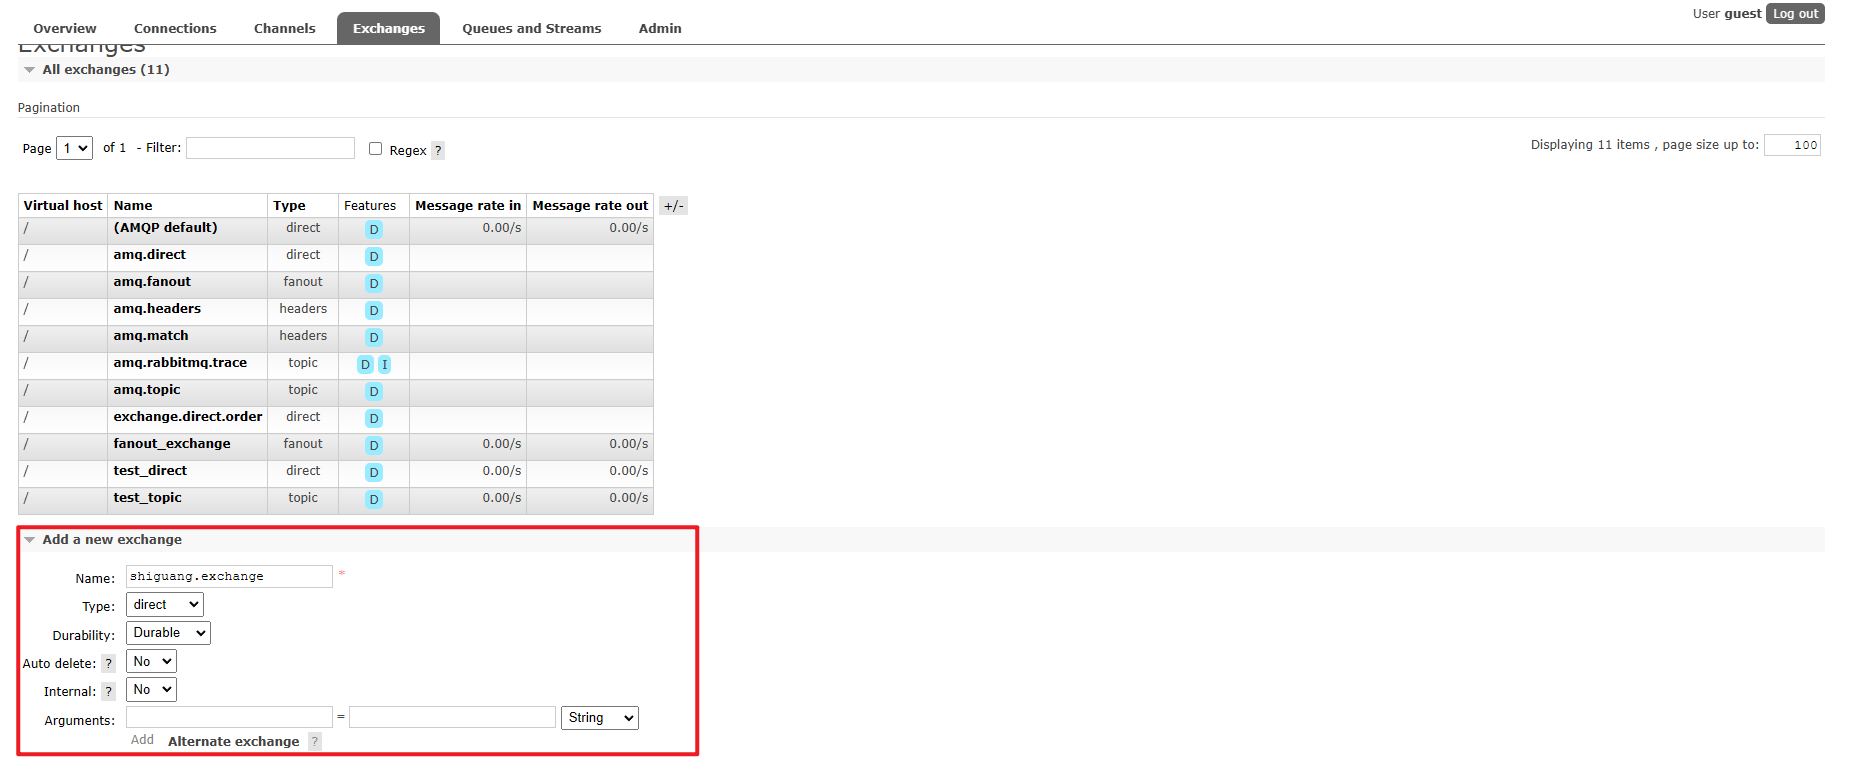Click the Arguments value input field

(x=452, y=717)
